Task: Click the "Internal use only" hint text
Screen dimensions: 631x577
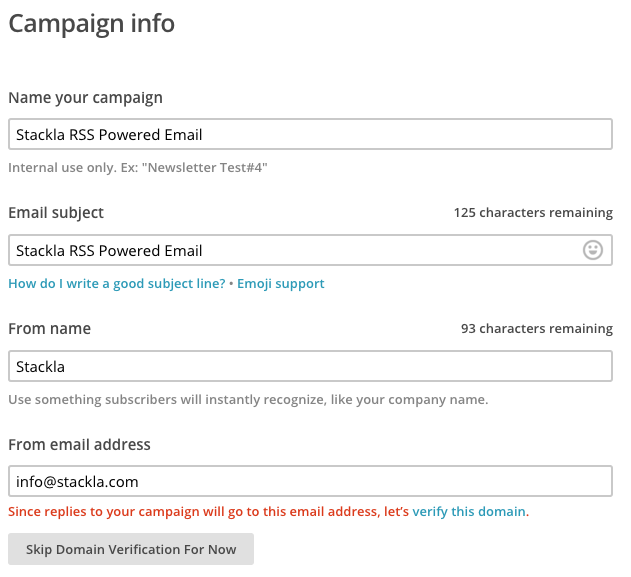Action: coord(138,168)
